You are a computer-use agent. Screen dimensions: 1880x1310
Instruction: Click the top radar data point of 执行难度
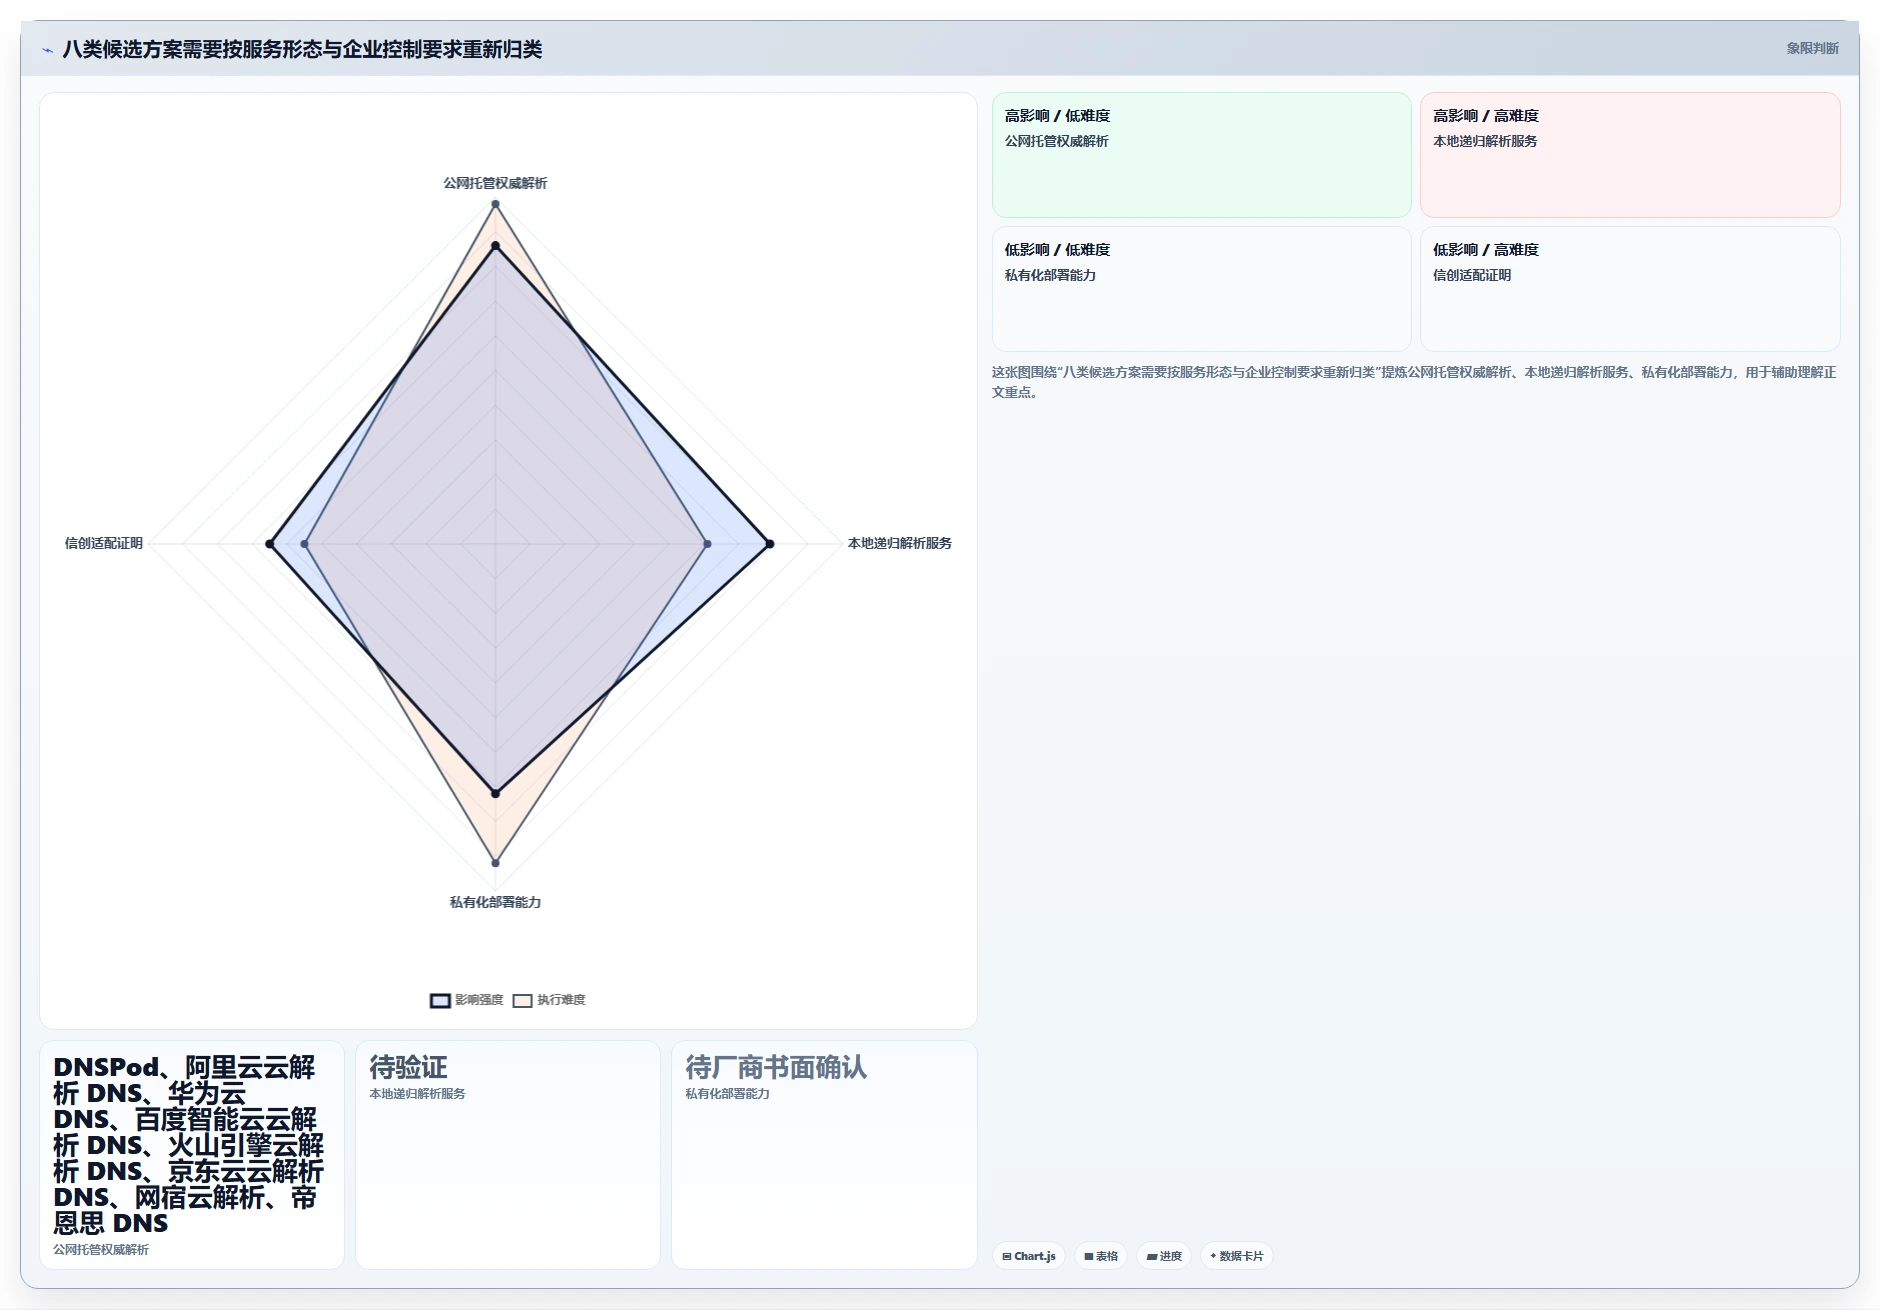tap(495, 204)
